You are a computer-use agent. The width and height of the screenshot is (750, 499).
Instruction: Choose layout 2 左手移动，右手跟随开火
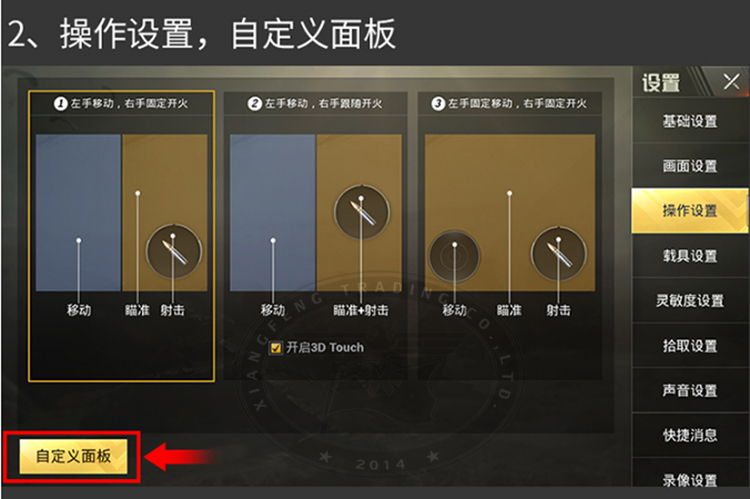[x=315, y=236]
